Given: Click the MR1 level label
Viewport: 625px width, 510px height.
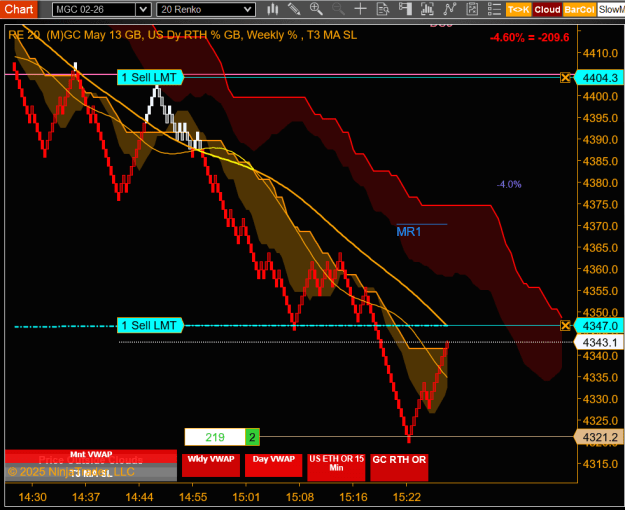Looking at the screenshot, I should point(409,232).
